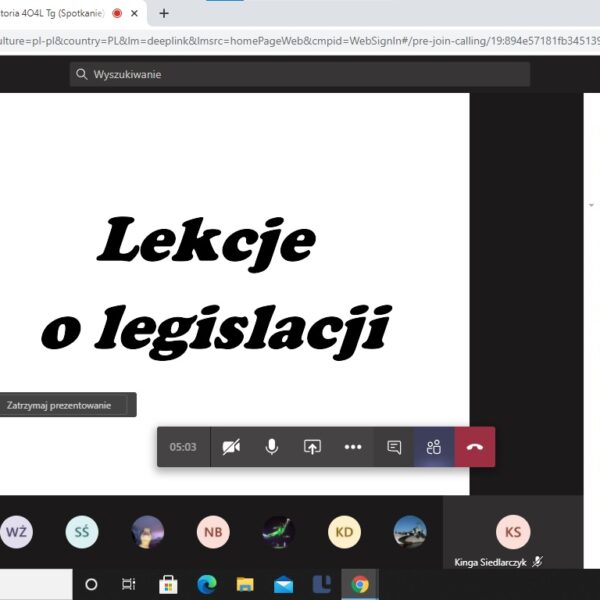Open File Explorer from taskbar
Image resolution: width=600 pixels, height=600 pixels.
pos(245,584)
